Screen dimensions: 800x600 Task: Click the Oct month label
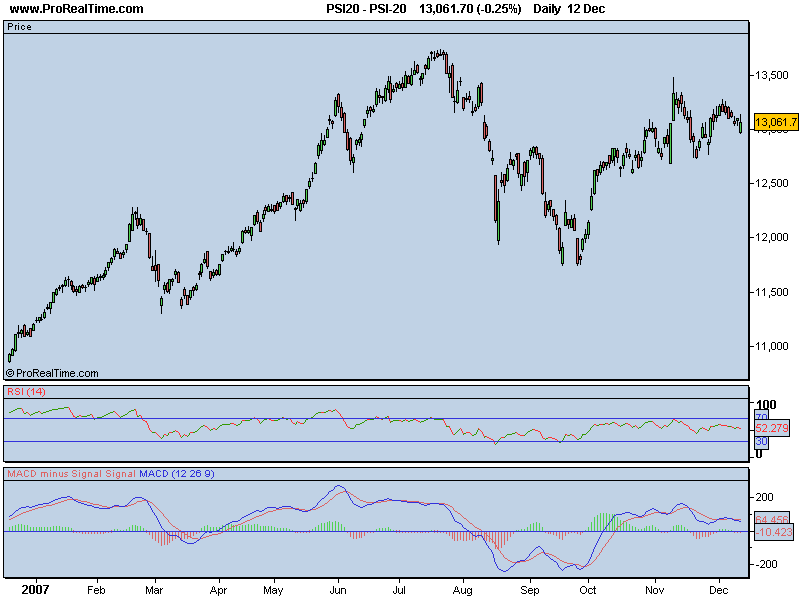tap(587, 590)
